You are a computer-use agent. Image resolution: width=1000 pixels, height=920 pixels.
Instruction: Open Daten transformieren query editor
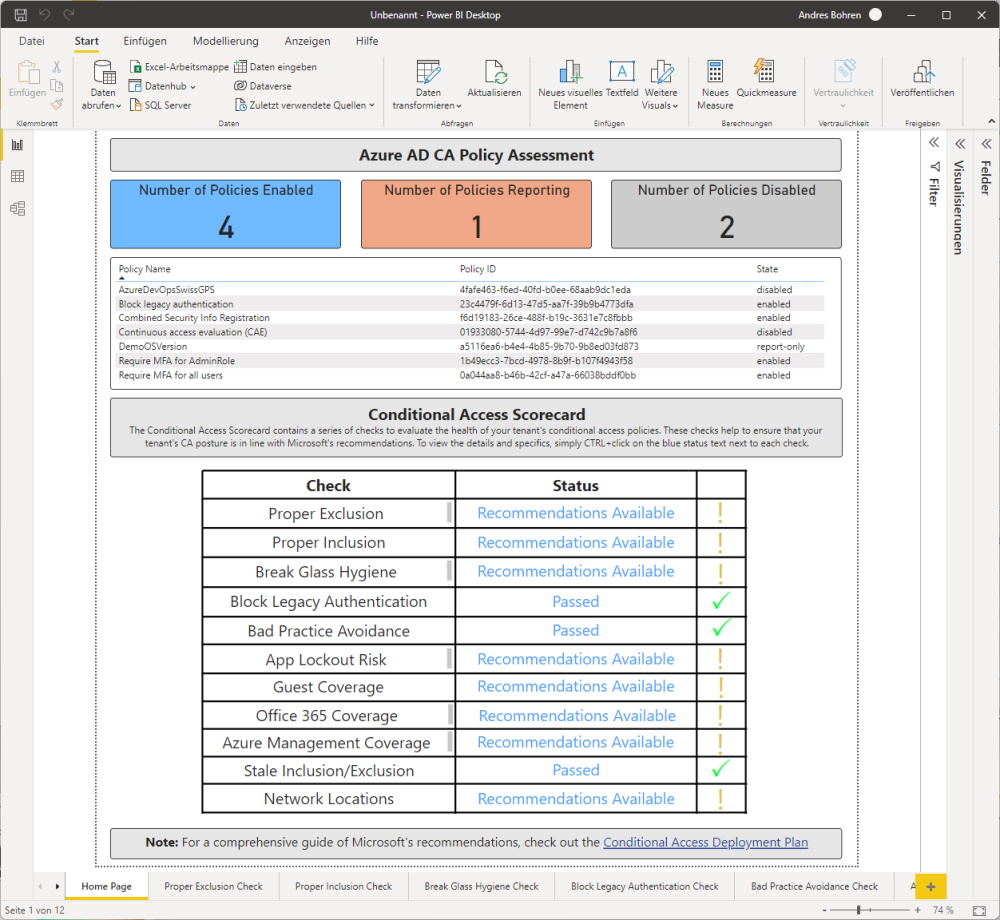pos(427,85)
